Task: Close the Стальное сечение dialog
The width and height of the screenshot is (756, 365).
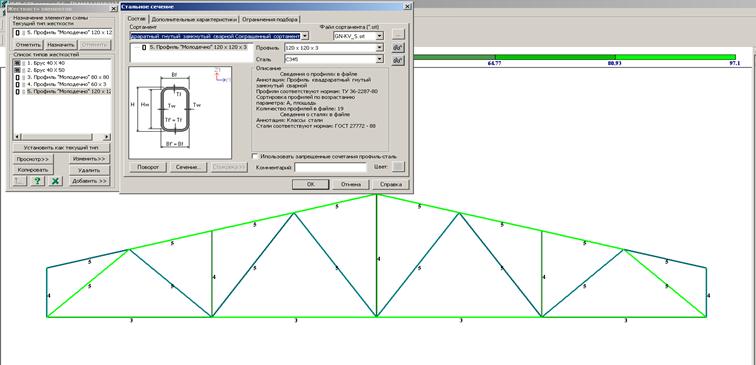Action: (x=407, y=6)
